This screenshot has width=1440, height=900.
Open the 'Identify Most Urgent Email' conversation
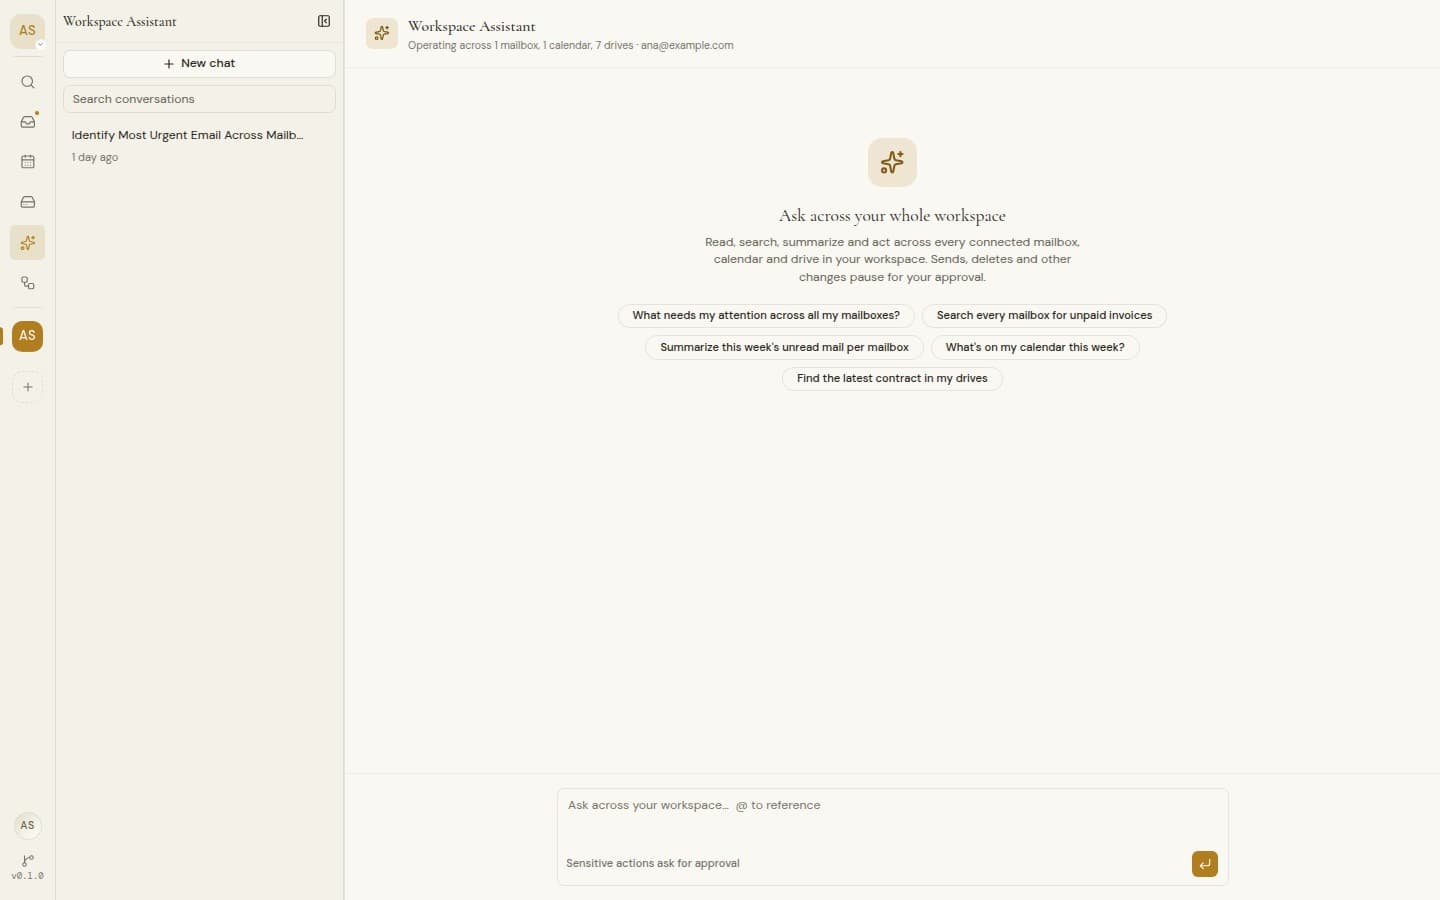pos(199,145)
